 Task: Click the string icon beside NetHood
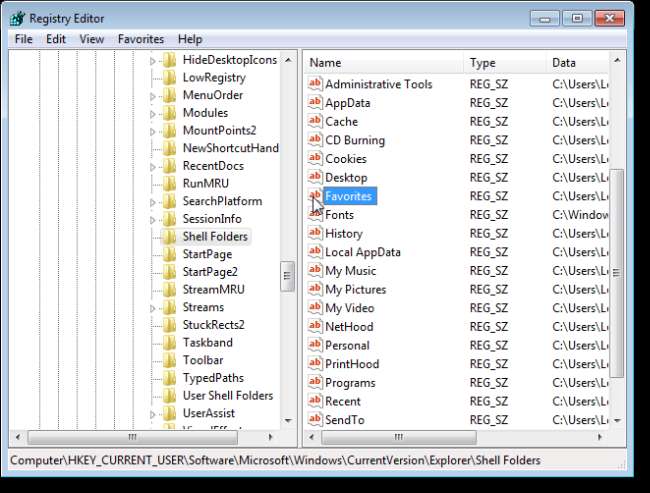[x=315, y=327]
